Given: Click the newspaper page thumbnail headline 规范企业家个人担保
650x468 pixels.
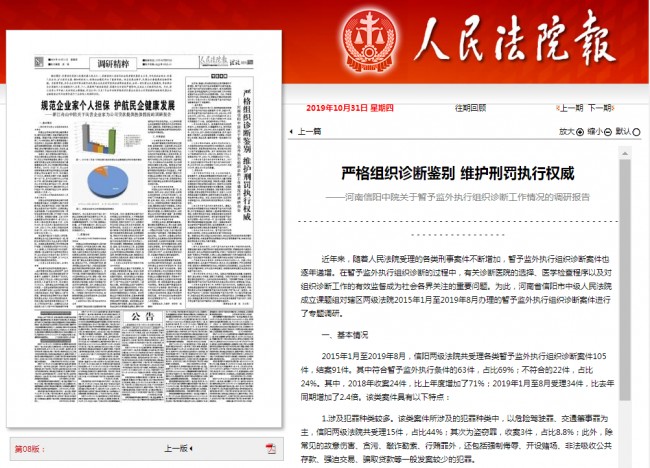Looking at the screenshot, I should (x=108, y=105).
